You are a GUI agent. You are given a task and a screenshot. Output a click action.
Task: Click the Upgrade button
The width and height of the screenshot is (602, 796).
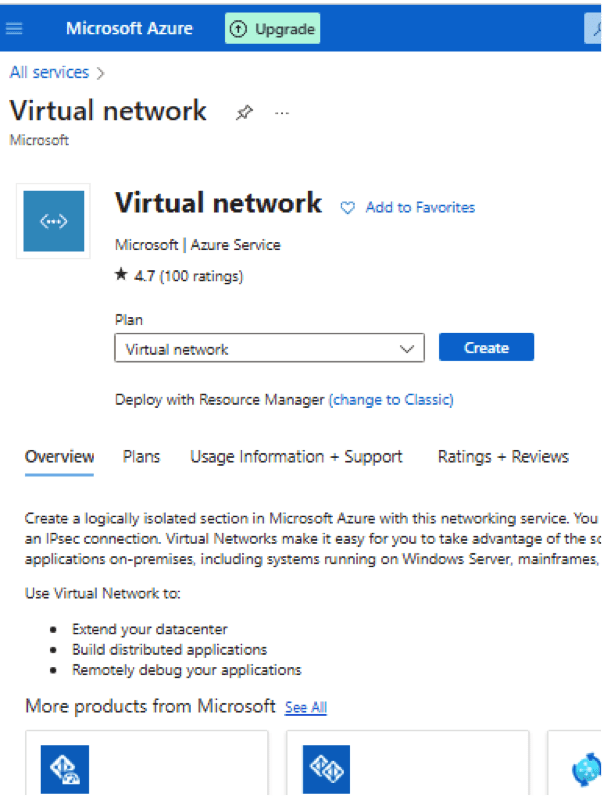tap(273, 29)
